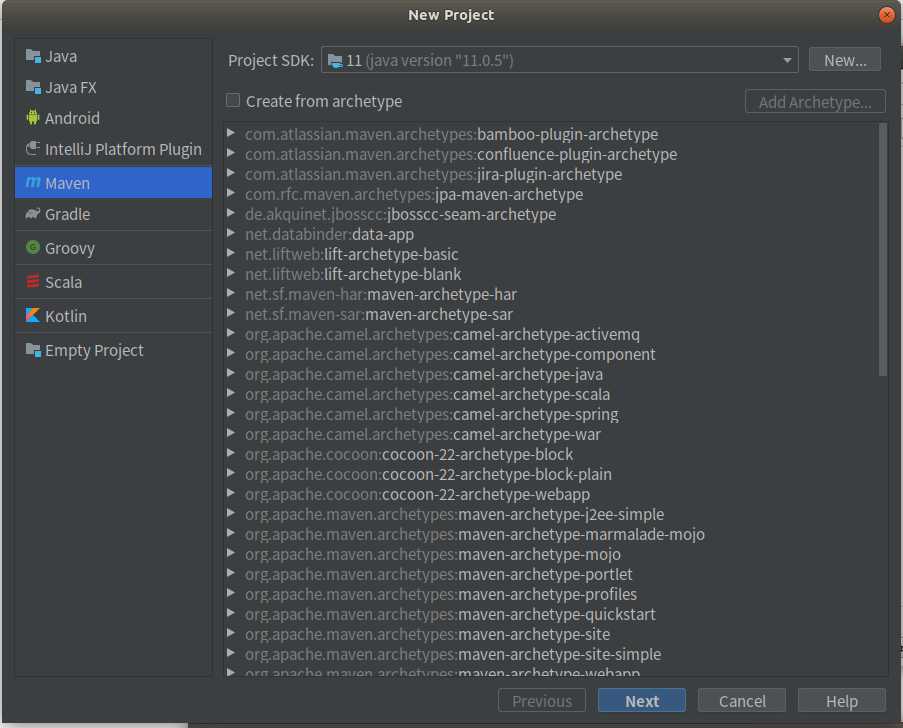Select Java in project type list
The height and width of the screenshot is (728, 903).
click(x=113, y=56)
